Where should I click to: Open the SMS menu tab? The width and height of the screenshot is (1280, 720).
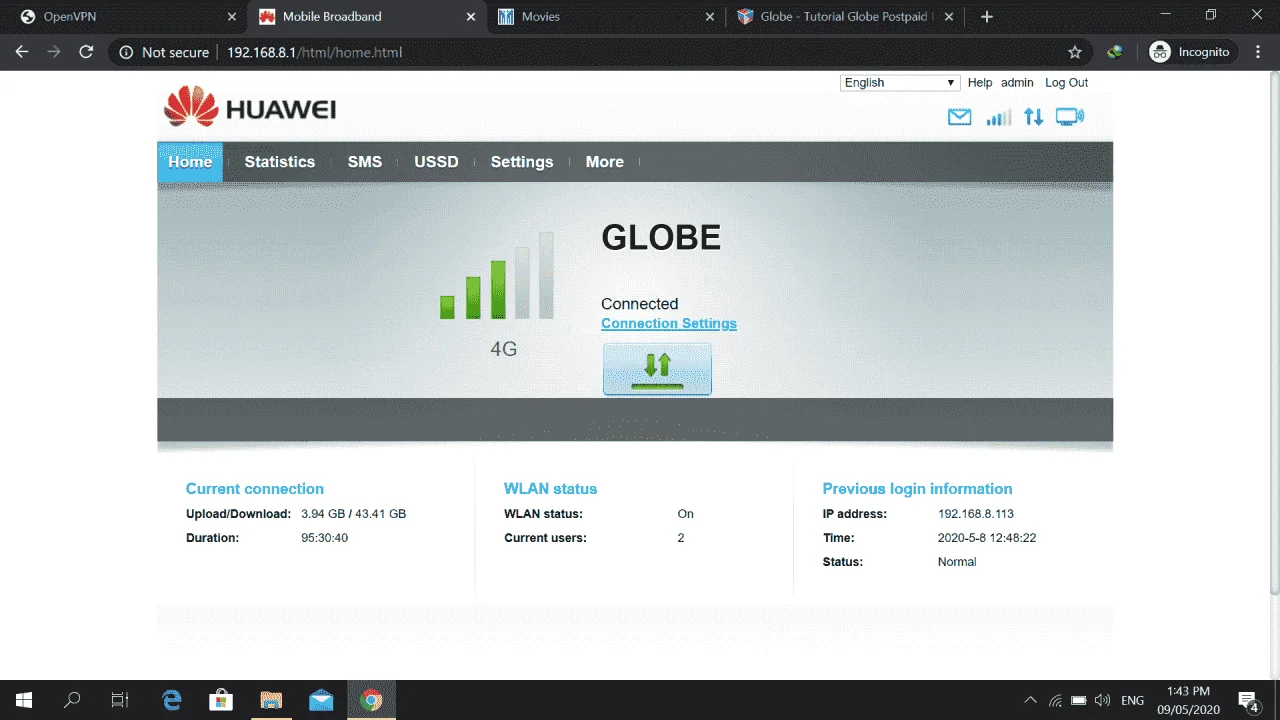coord(365,162)
